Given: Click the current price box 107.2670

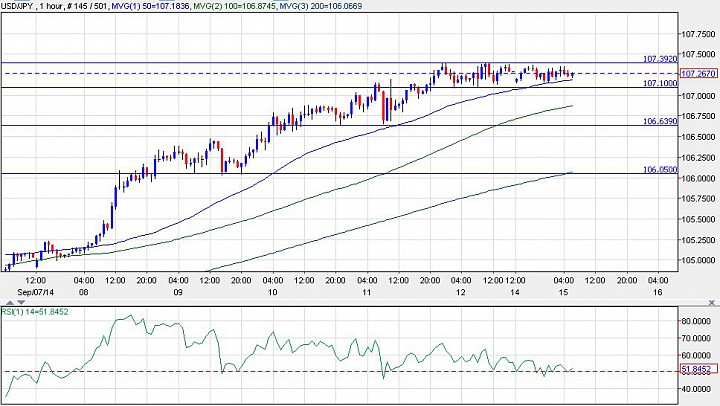Looking at the screenshot, I should [x=698, y=73].
